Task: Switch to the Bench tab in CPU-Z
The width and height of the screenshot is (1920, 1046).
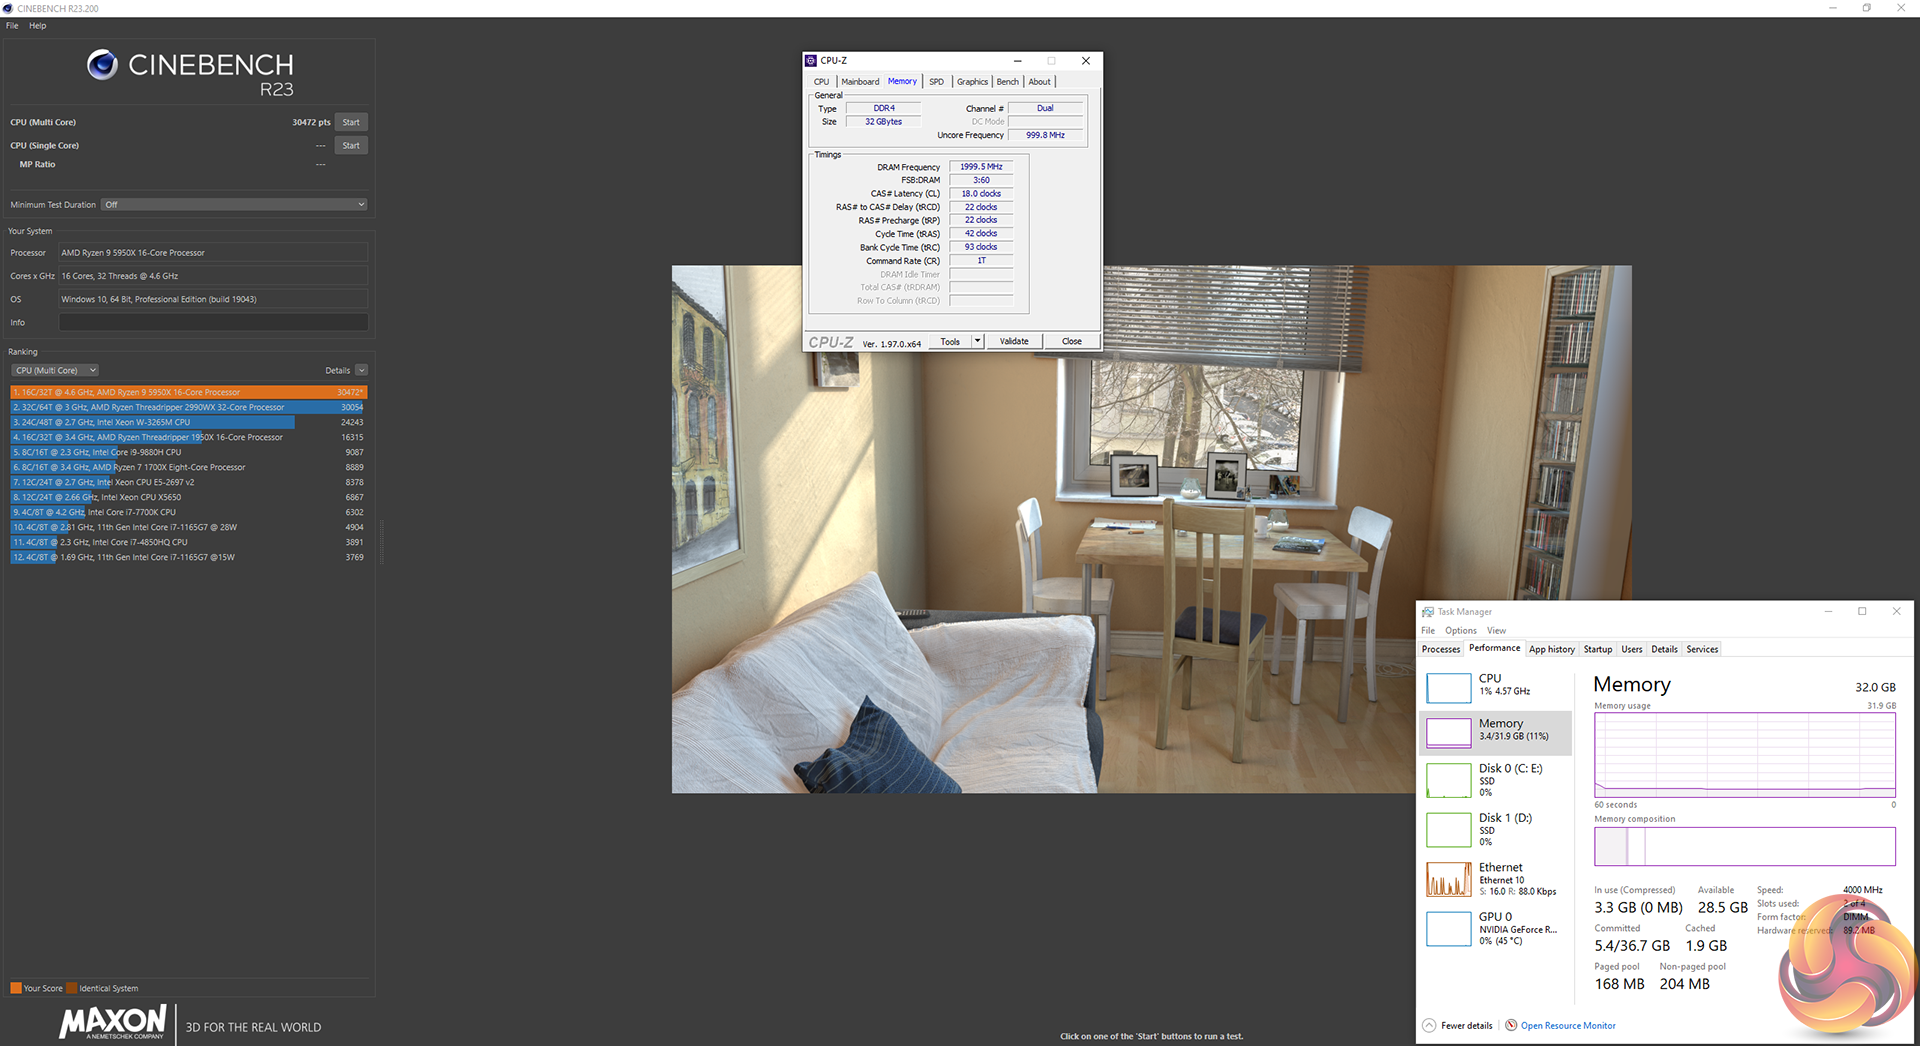Action: pos(1008,82)
